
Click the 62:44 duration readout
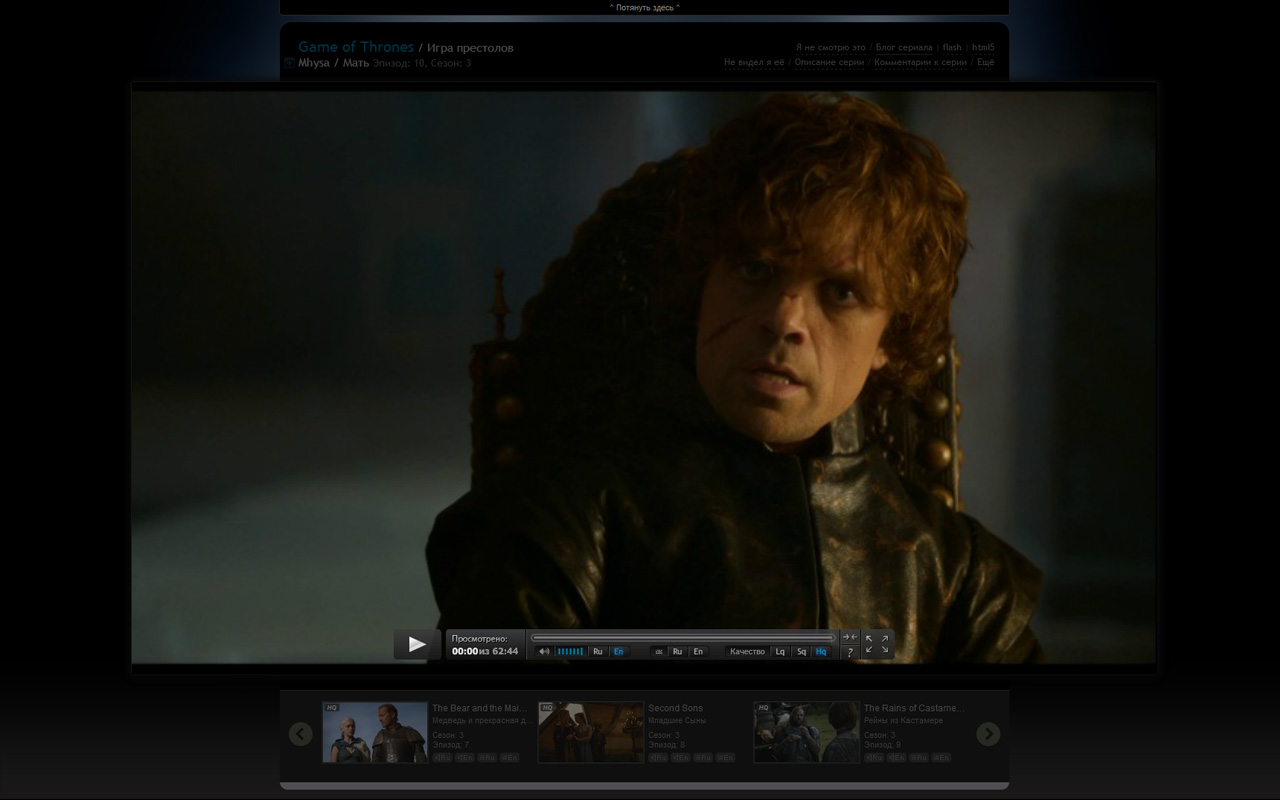click(x=505, y=651)
